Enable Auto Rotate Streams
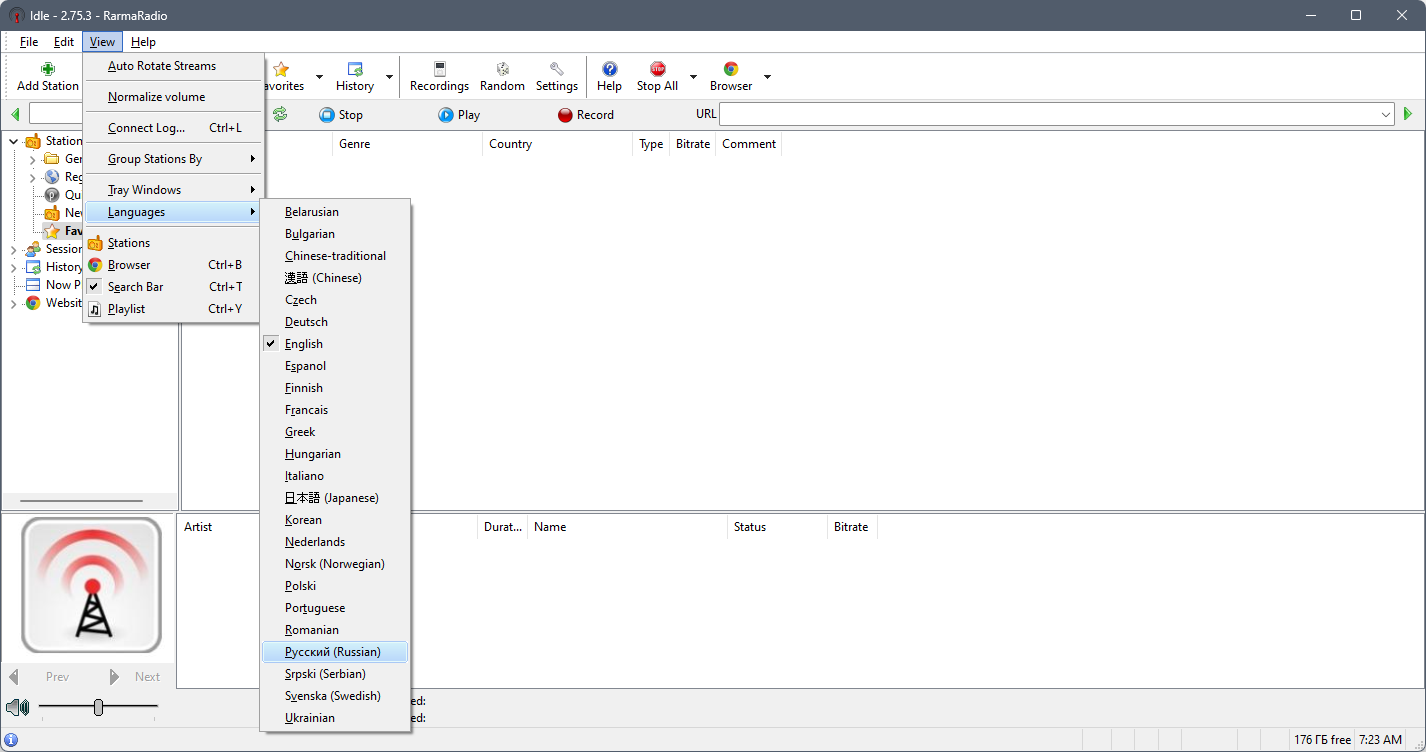Image resolution: width=1426 pixels, height=752 pixels. [162, 66]
